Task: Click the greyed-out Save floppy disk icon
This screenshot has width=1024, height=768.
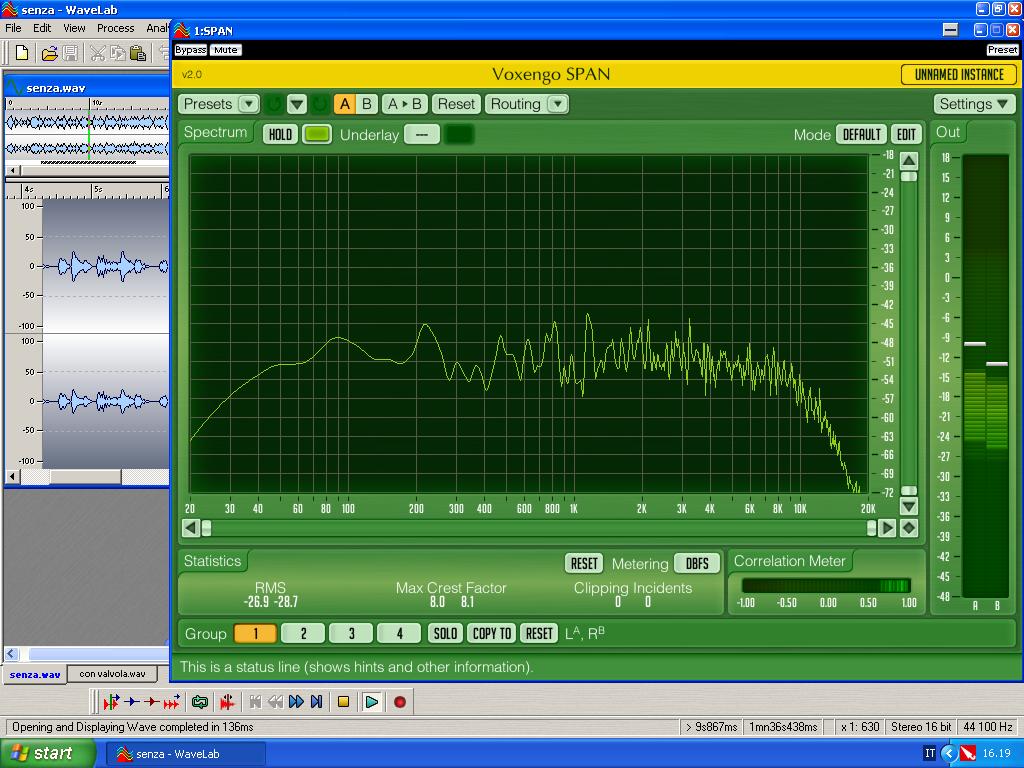Action: 70,53
